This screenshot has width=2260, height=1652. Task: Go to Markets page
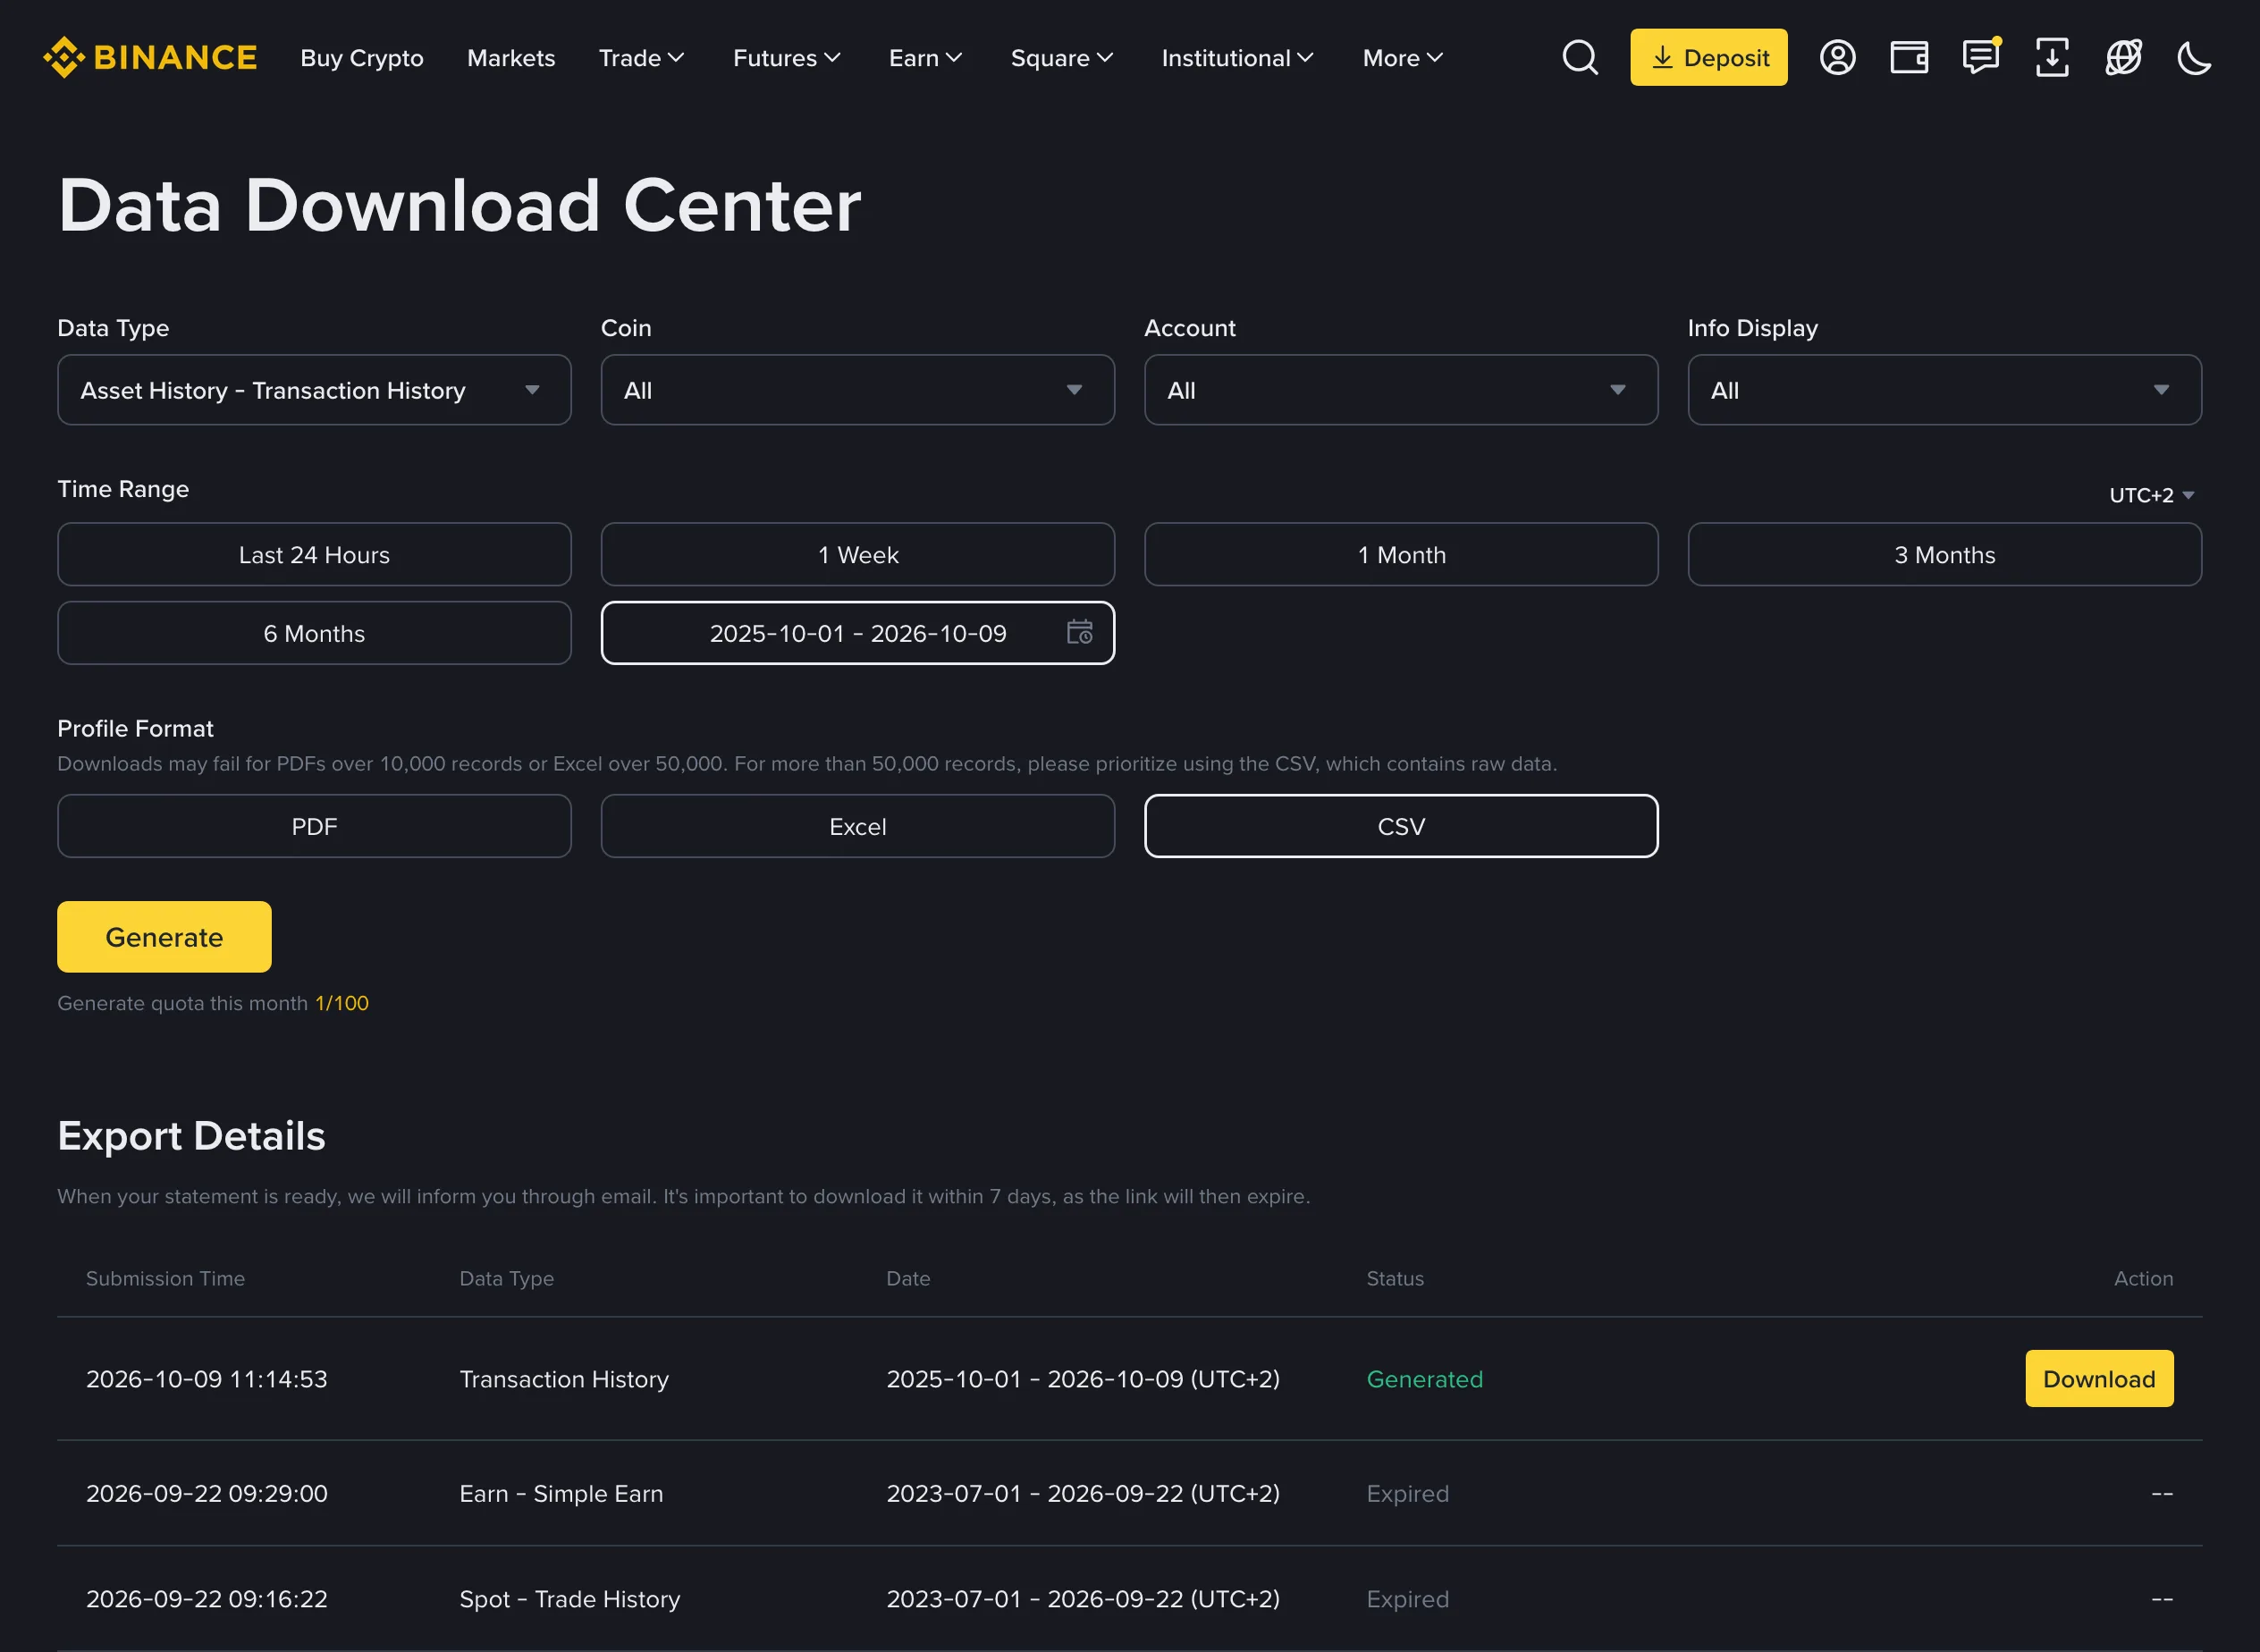click(x=511, y=58)
